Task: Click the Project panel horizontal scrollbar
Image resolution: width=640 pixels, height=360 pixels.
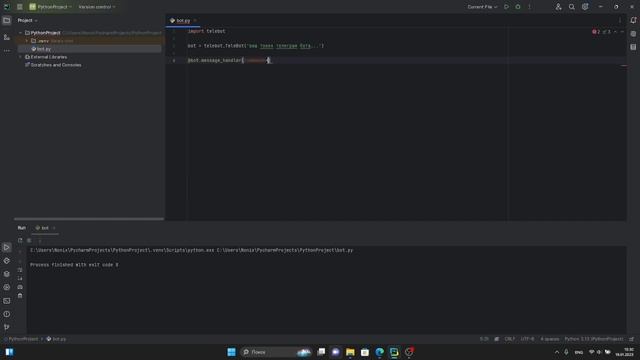Action: point(89,219)
